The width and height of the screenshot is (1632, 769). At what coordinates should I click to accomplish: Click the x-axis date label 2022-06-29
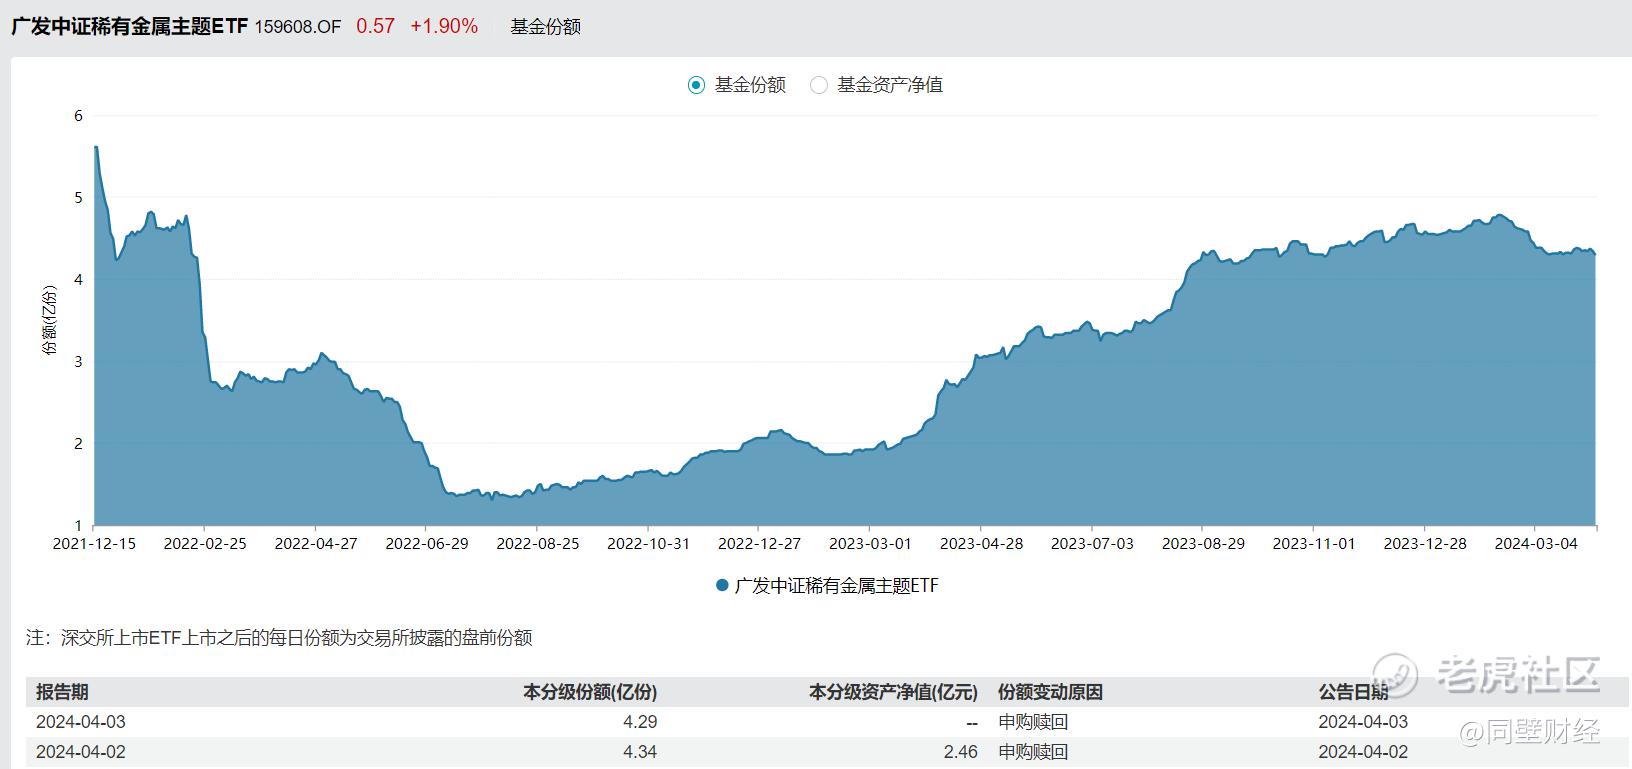click(427, 544)
